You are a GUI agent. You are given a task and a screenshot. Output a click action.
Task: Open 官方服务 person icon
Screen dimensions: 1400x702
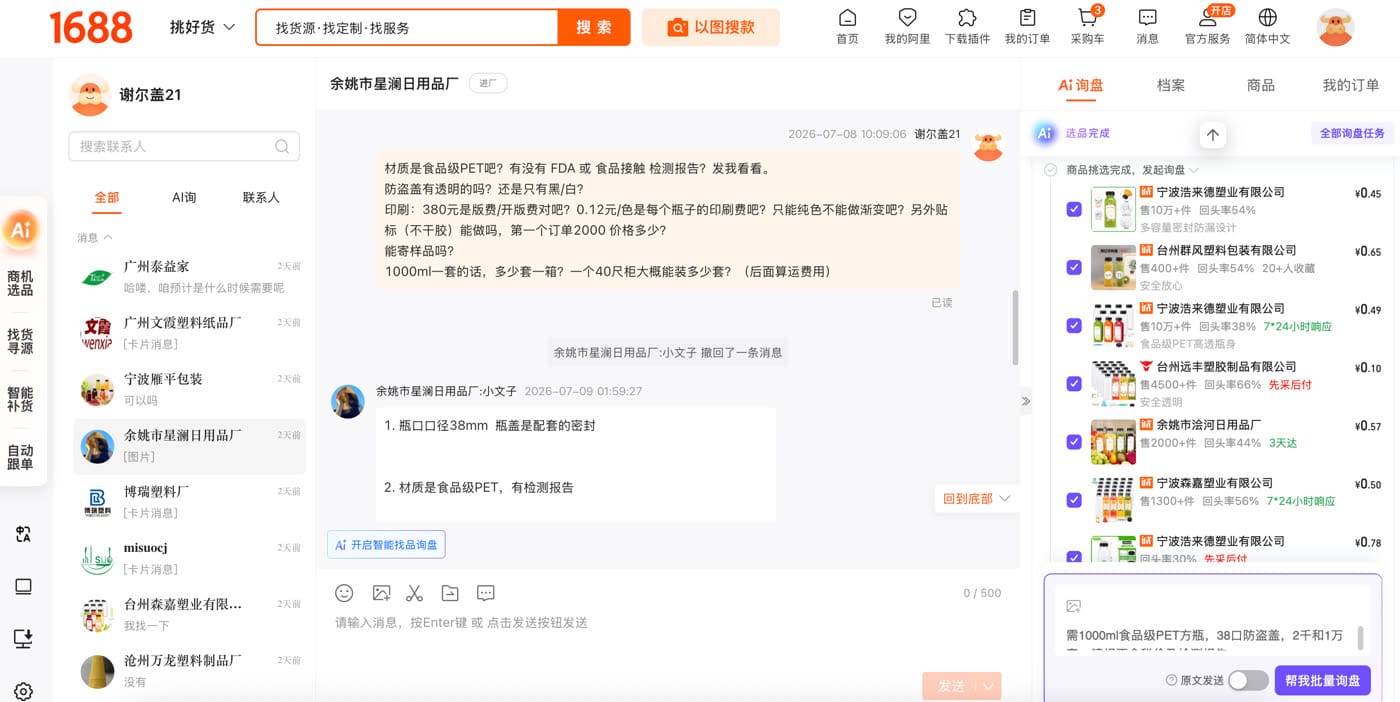tap(1207, 18)
